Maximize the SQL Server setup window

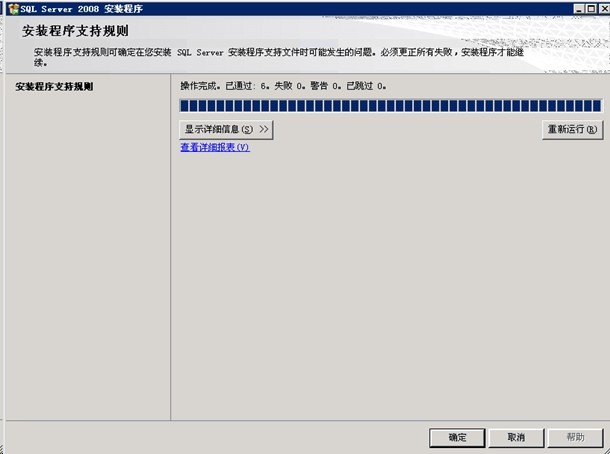click(x=591, y=9)
